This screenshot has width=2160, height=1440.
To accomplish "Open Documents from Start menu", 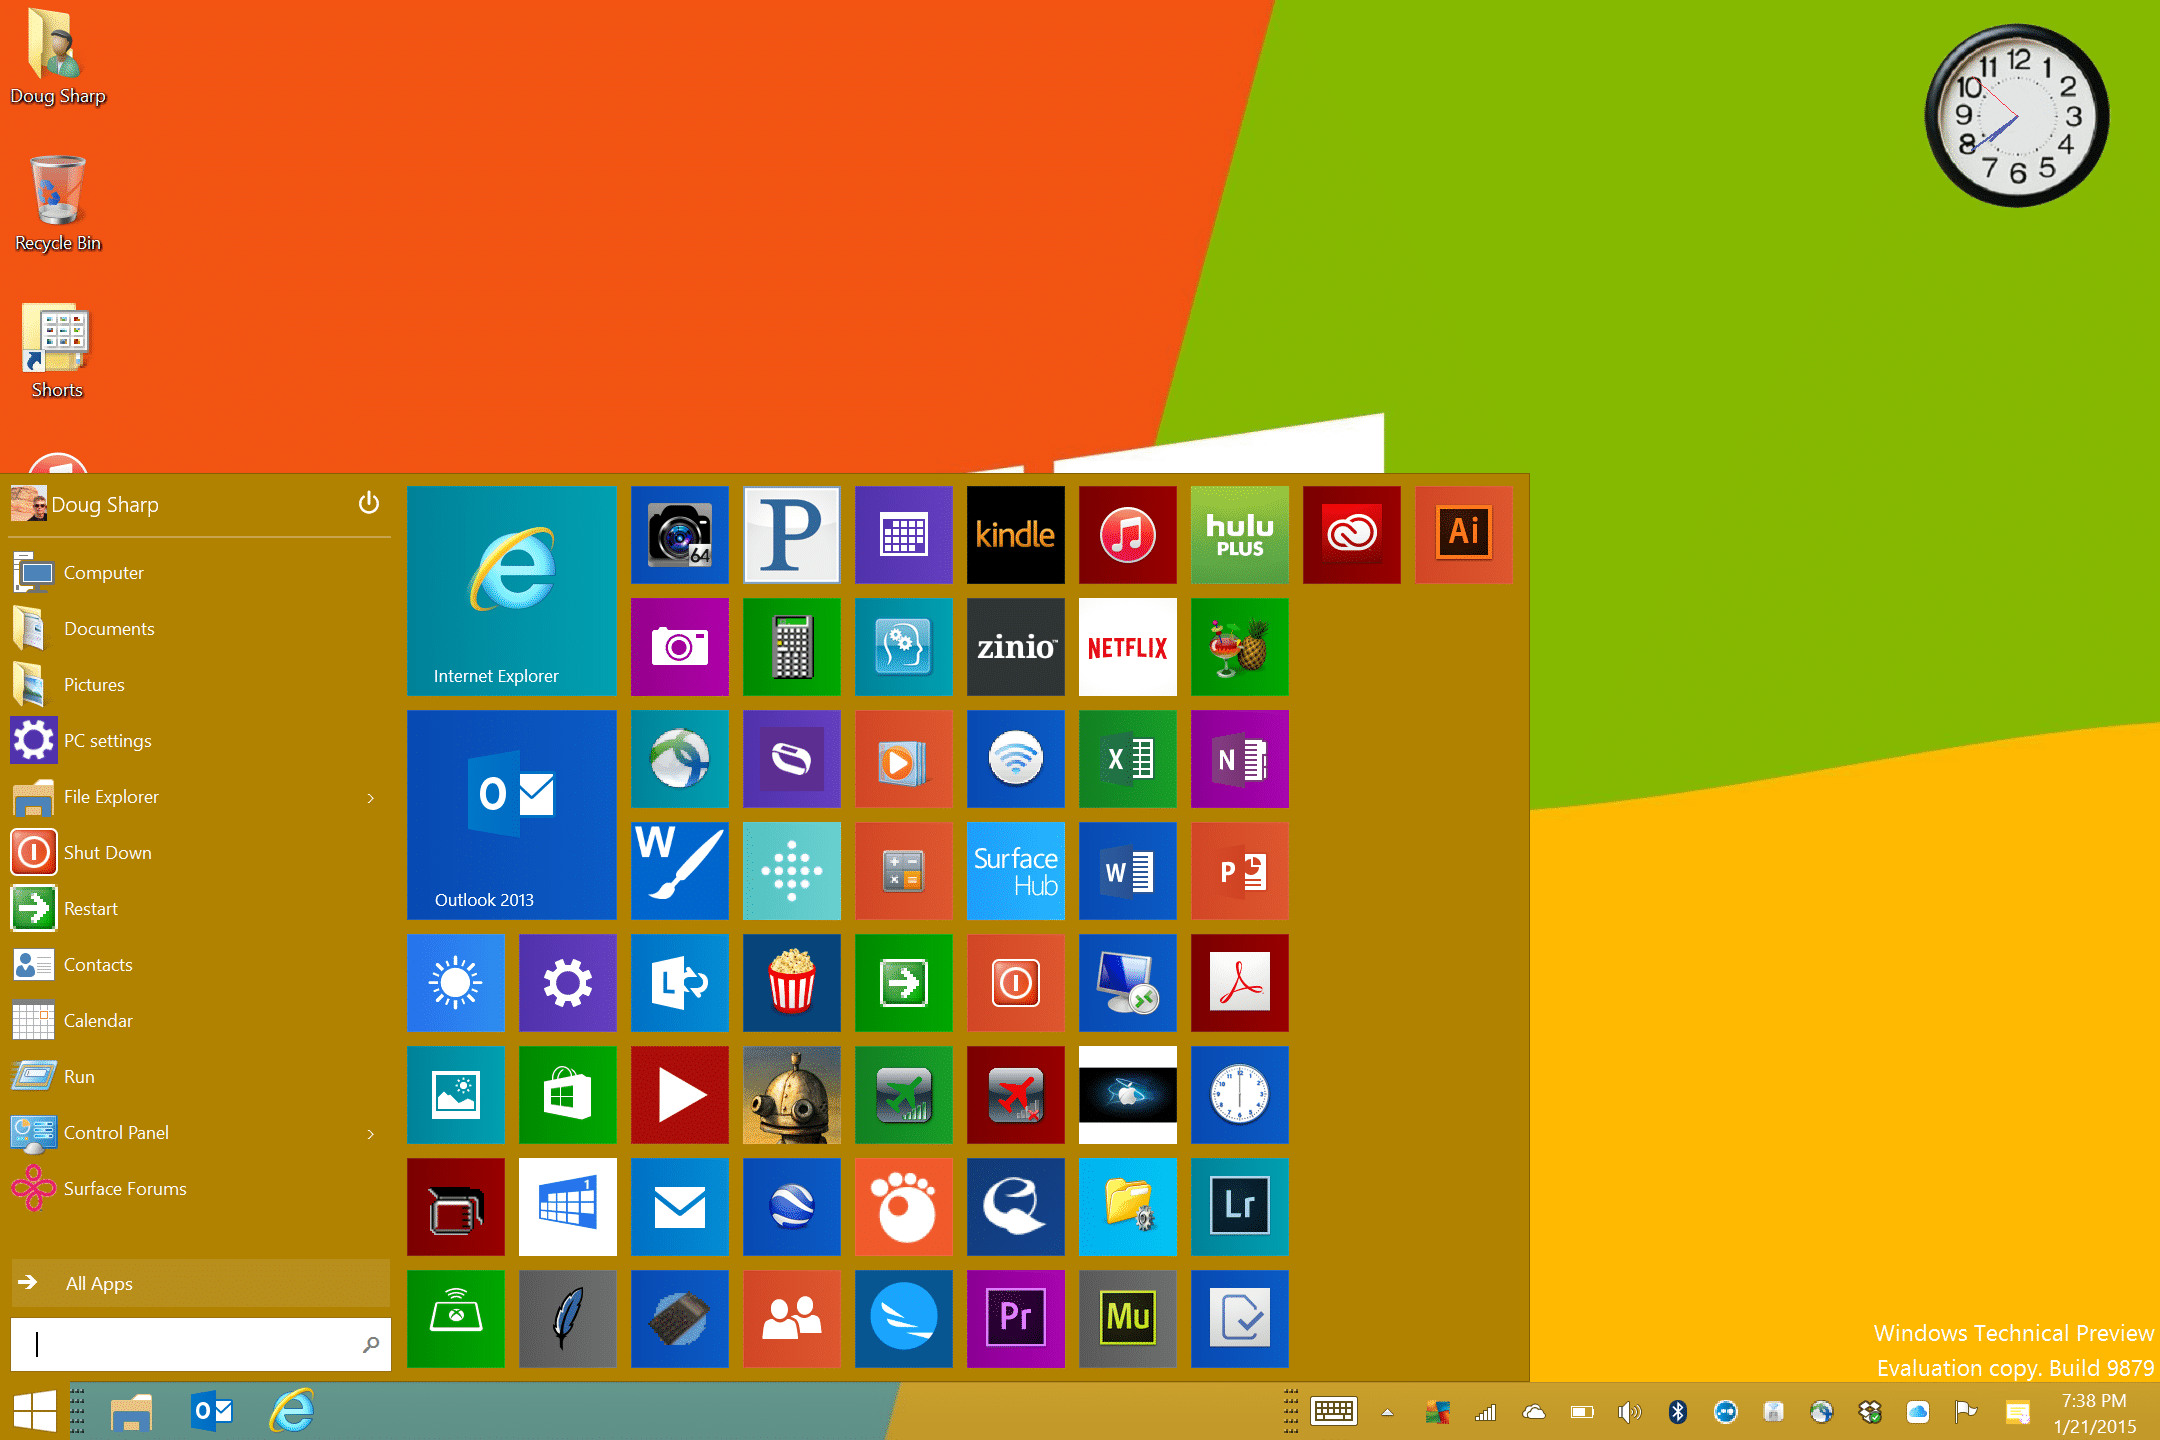I will pyautogui.click(x=200, y=629).
